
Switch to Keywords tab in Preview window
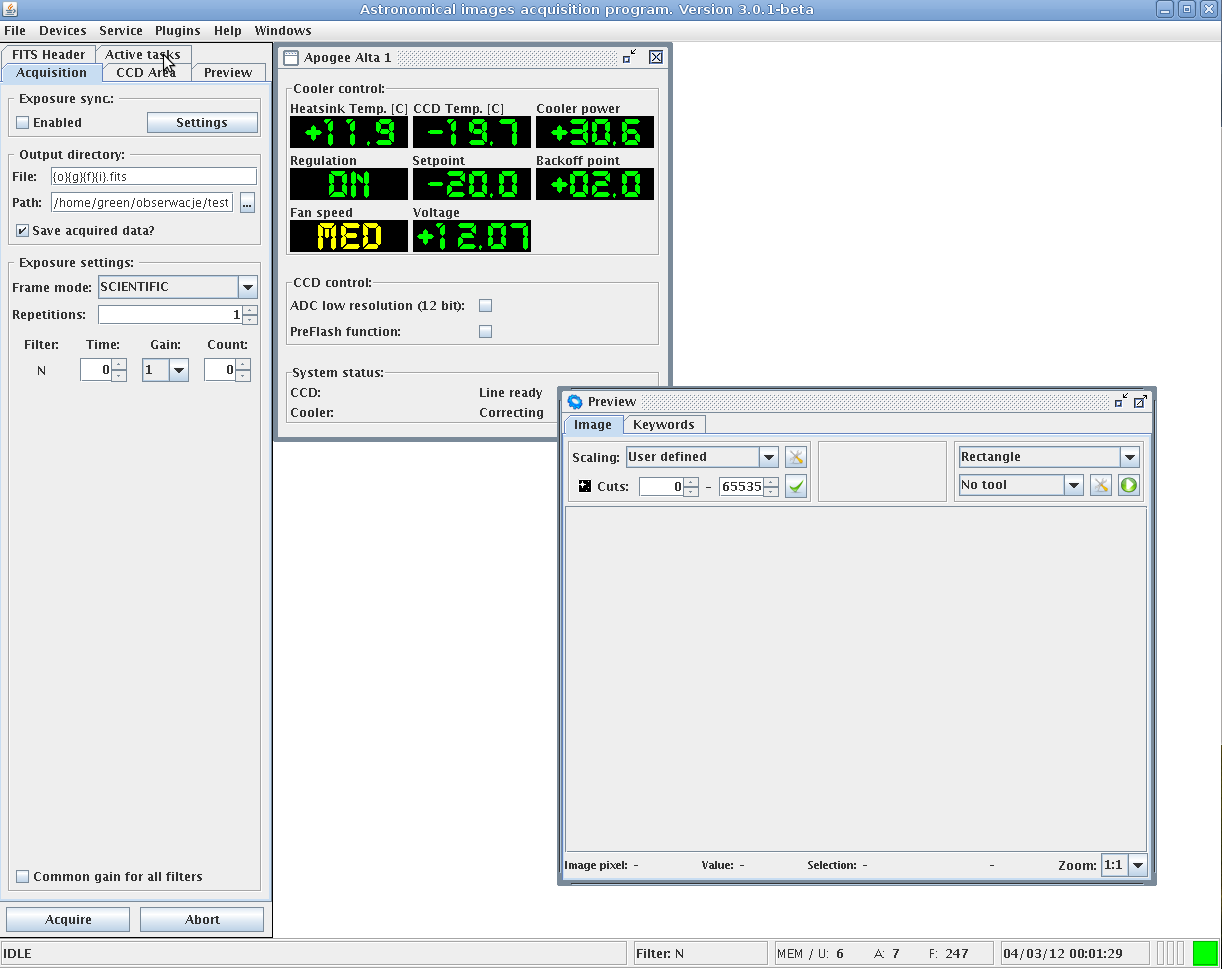click(664, 425)
